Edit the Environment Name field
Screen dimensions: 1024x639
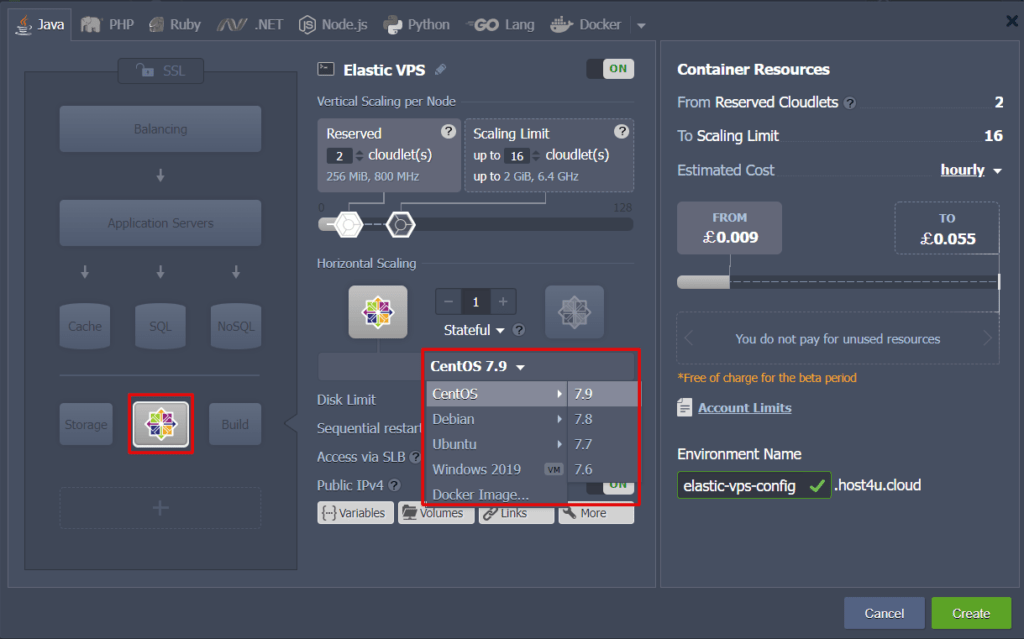pyautogui.click(x=754, y=485)
